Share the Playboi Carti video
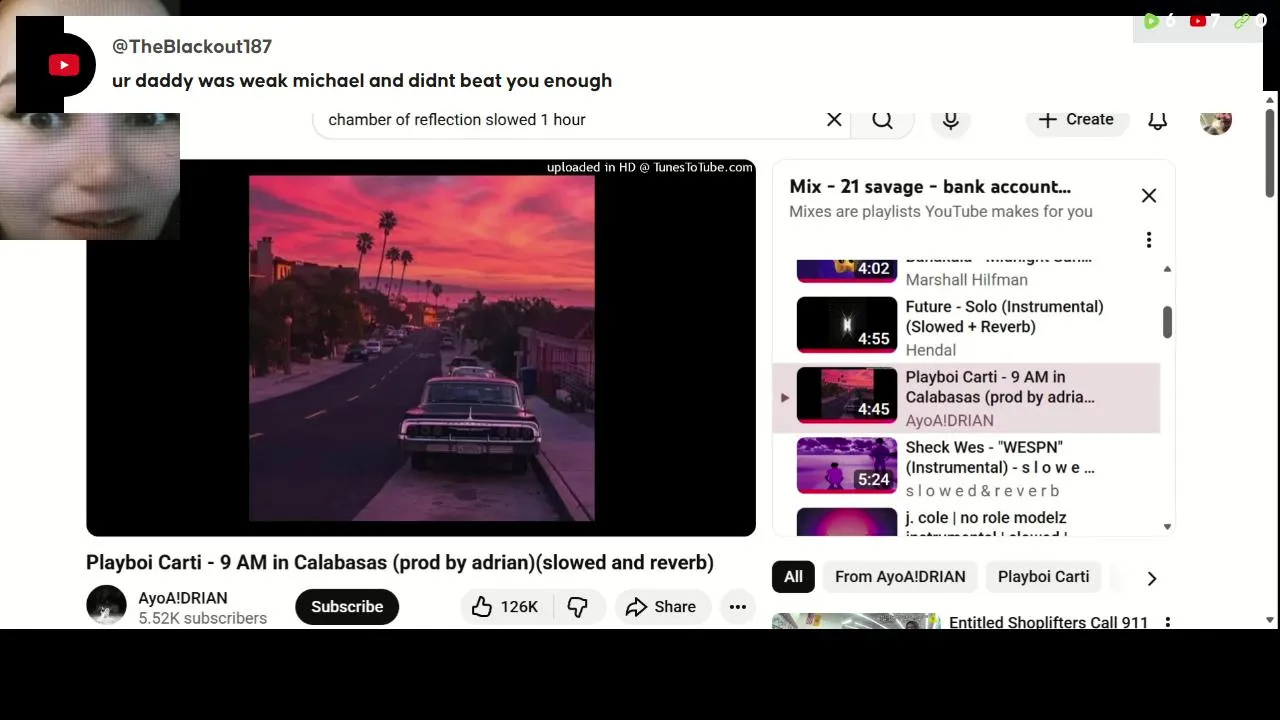 661,607
